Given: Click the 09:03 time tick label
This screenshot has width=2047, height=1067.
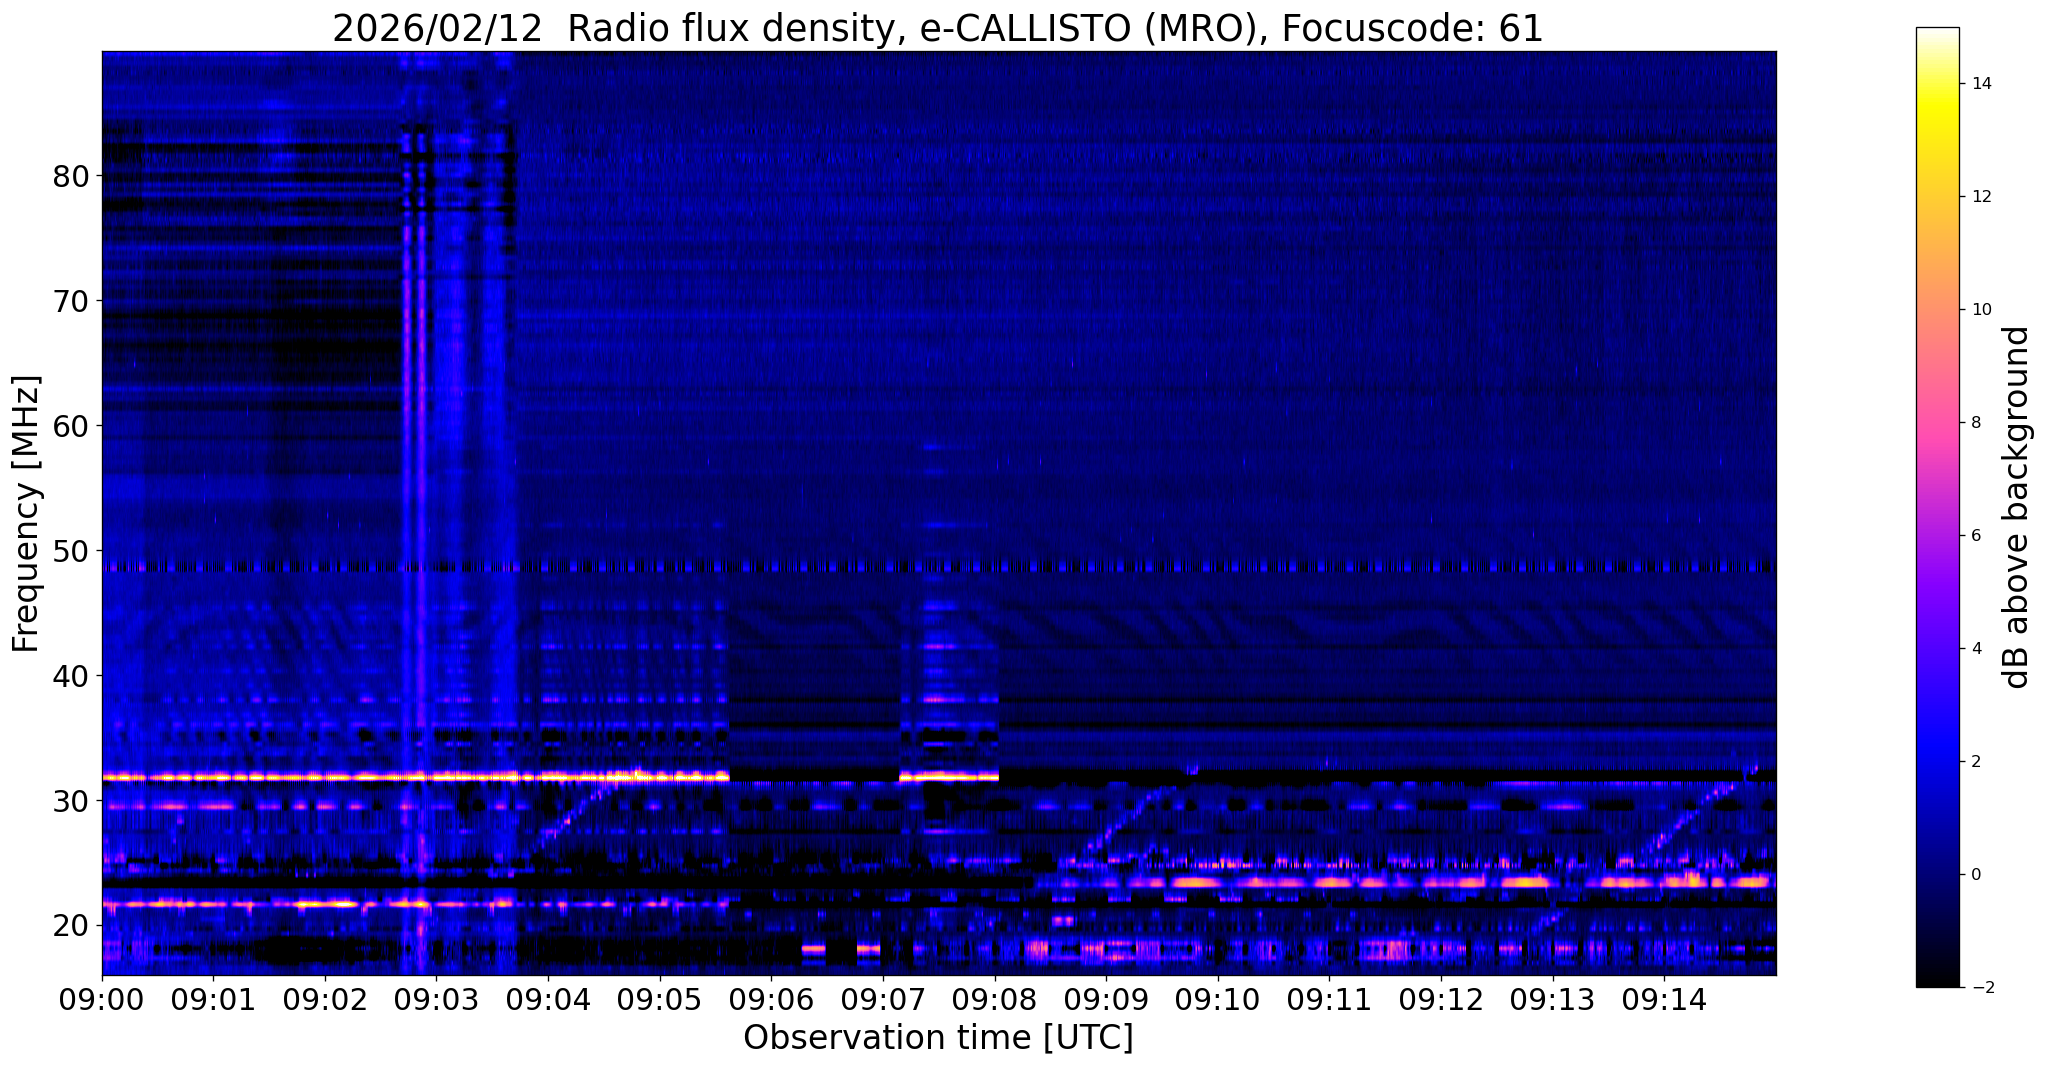Looking at the screenshot, I should click(436, 1000).
